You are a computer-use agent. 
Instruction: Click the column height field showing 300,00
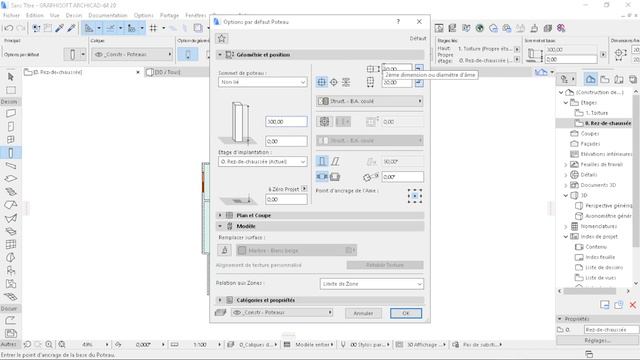coord(286,122)
